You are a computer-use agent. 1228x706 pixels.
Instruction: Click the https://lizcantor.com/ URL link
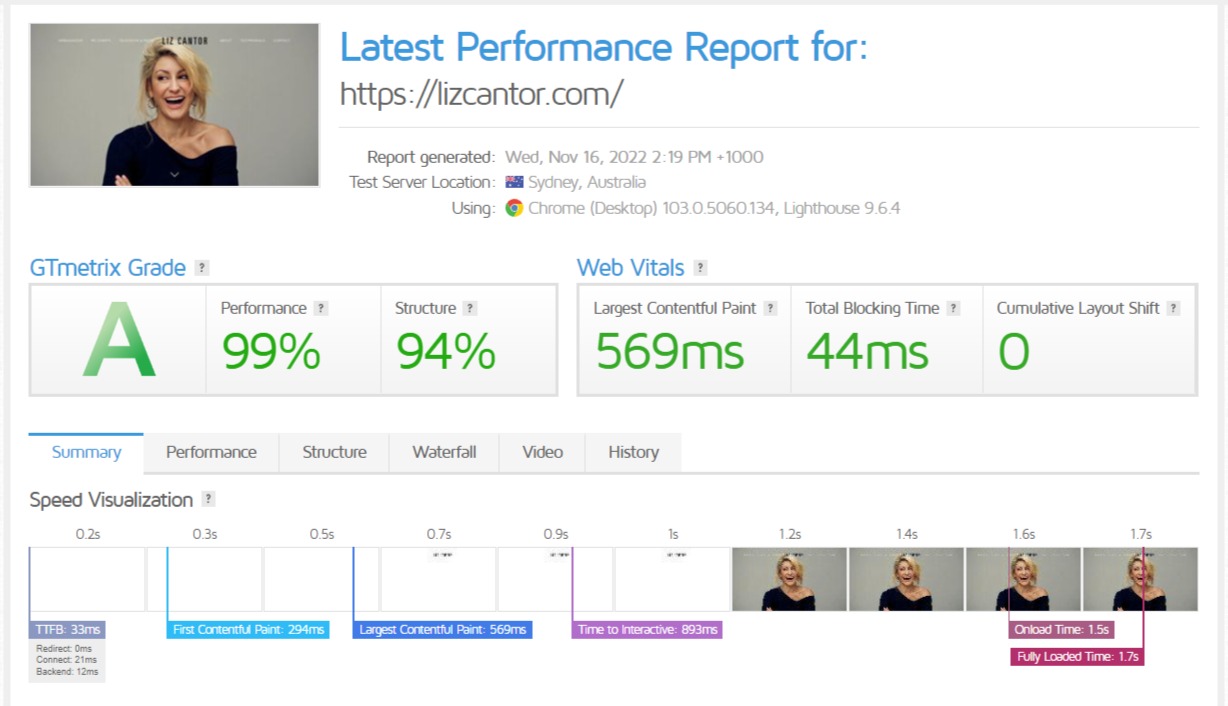(482, 94)
